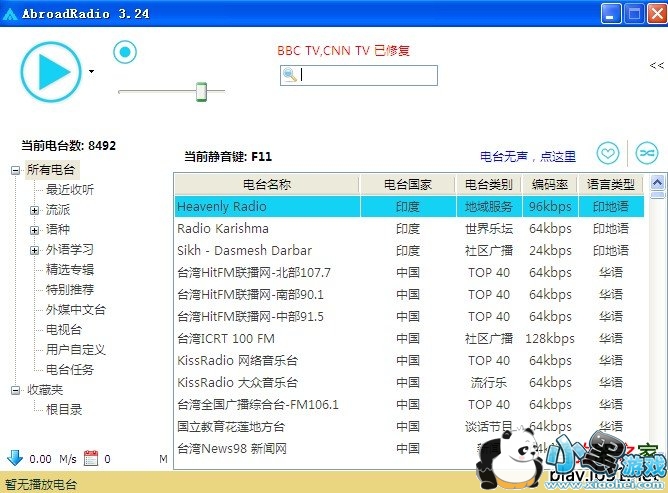This screenshot has width=668, height=493.
Task: Click the BBC TV,CNN TV 已修复 notice
Action: (x=343, y=51)
